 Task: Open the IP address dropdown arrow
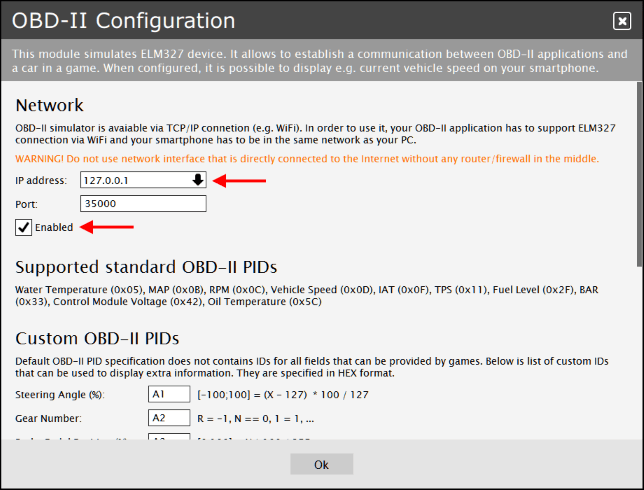tap(198, 180)
